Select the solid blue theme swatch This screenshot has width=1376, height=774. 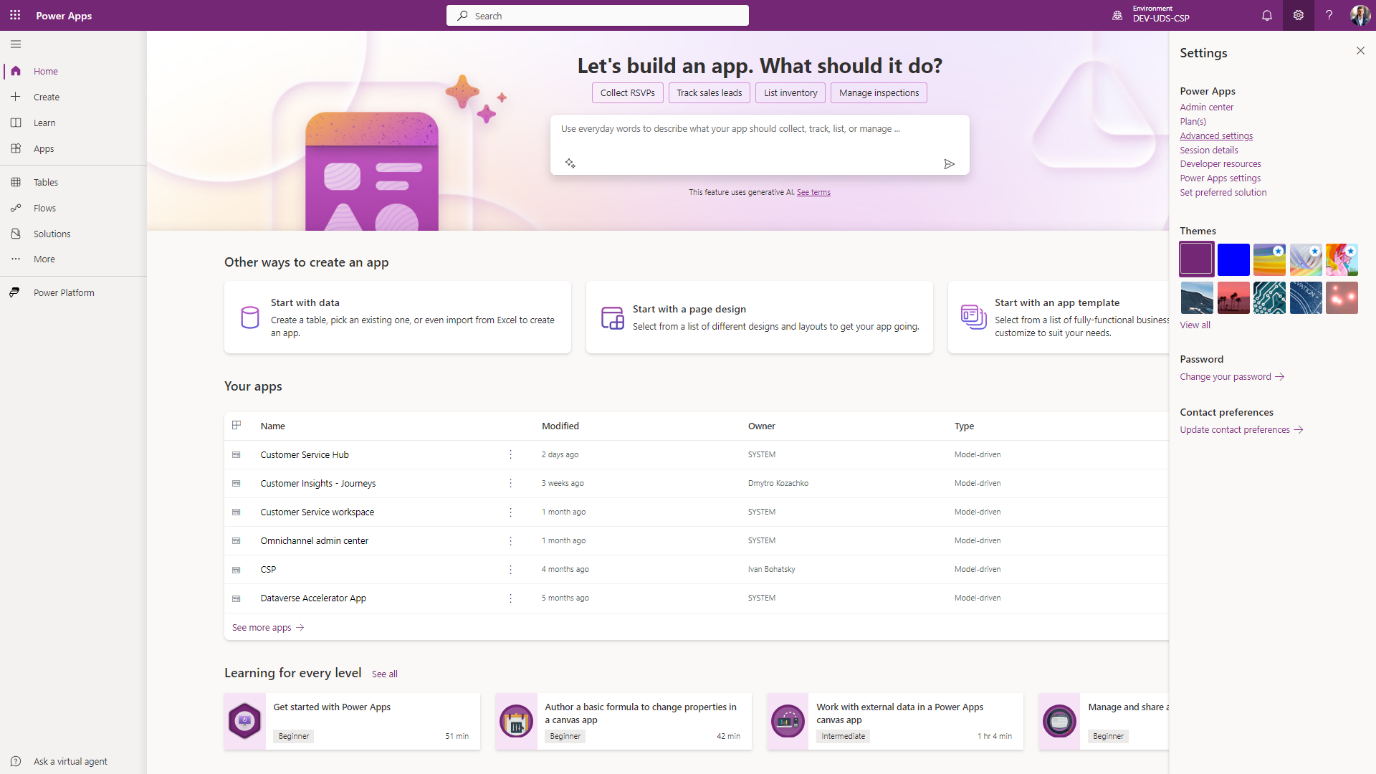point(1234,260)
